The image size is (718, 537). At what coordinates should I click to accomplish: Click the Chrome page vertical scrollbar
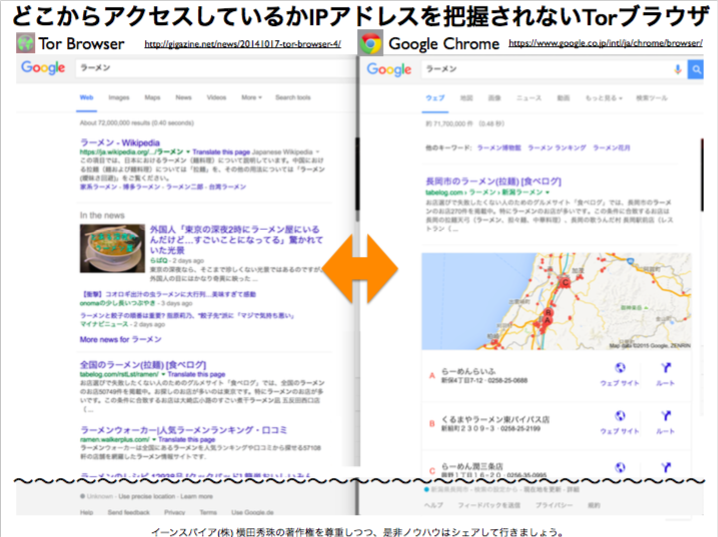[x=702, y=175]
